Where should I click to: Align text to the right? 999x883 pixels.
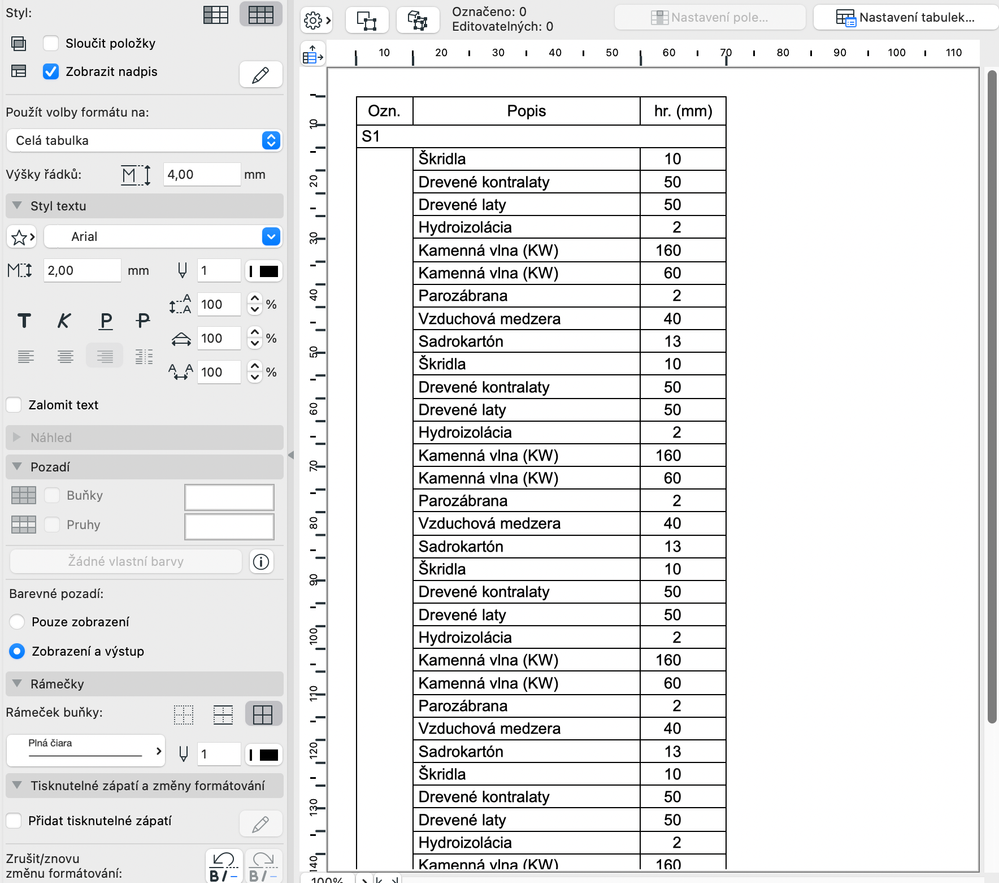click(x=104, y=356)
